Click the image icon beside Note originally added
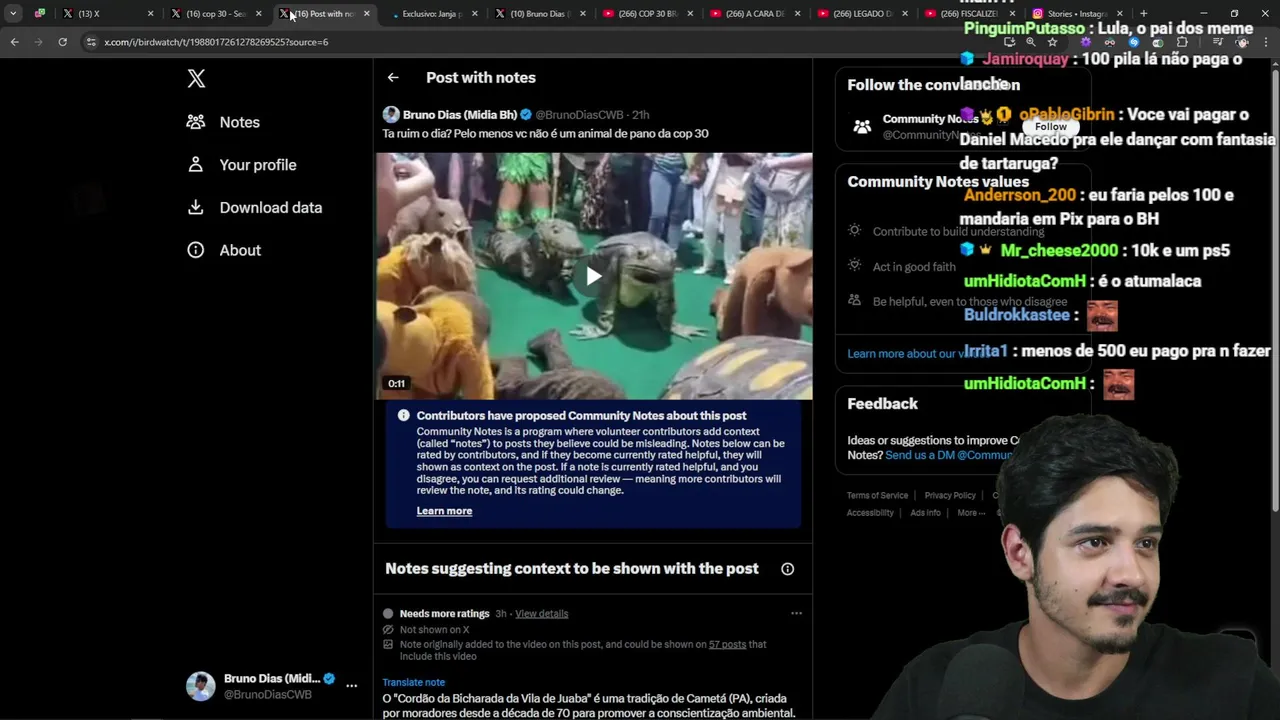The width and height of the screenshot is (1280, 720). click(388, 645)
